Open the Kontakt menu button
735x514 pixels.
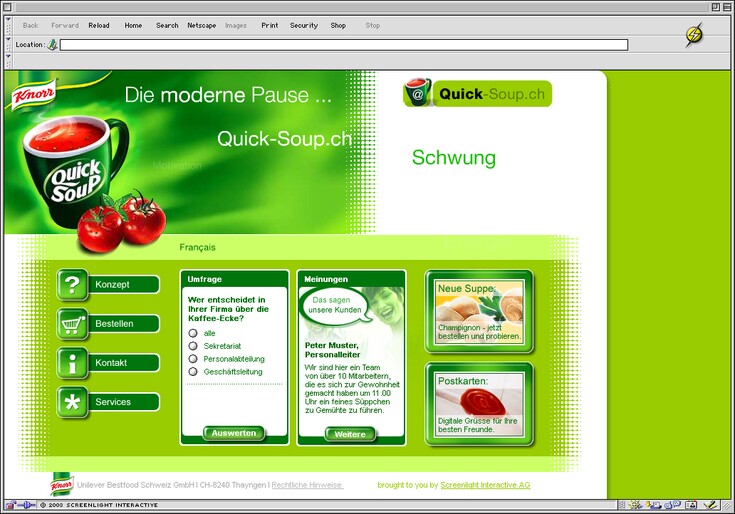coord(124,363)
